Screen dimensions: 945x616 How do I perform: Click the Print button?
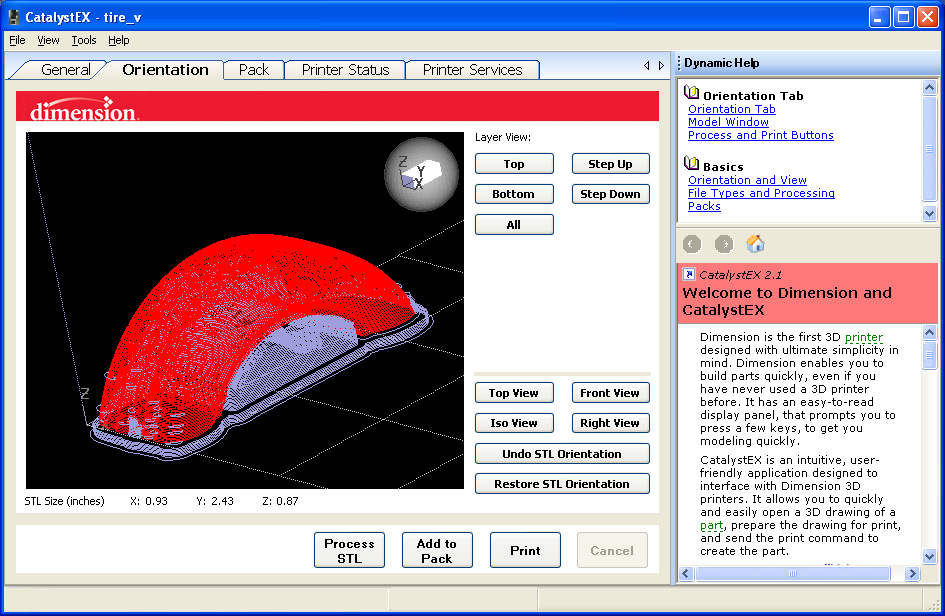pyautogui.click(x=525, y=550)
